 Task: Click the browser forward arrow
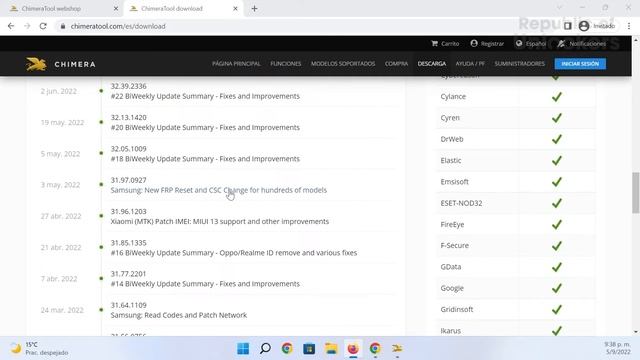coord(27,26)
